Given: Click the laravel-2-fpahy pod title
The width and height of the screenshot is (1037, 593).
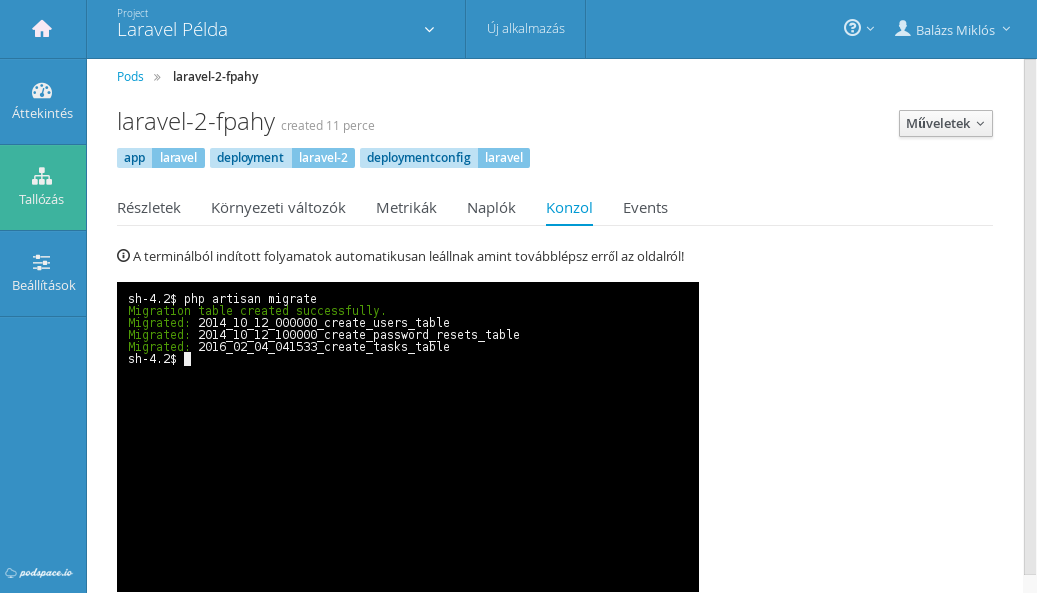Looking at the screenshot, I should click(x=196, y=122).
